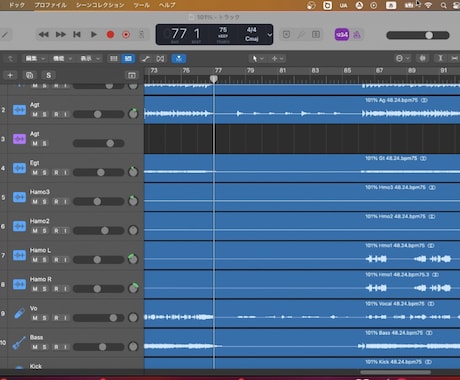Open the ヘルプ menu
Viewport: 460px width, 380px height.
167,5
